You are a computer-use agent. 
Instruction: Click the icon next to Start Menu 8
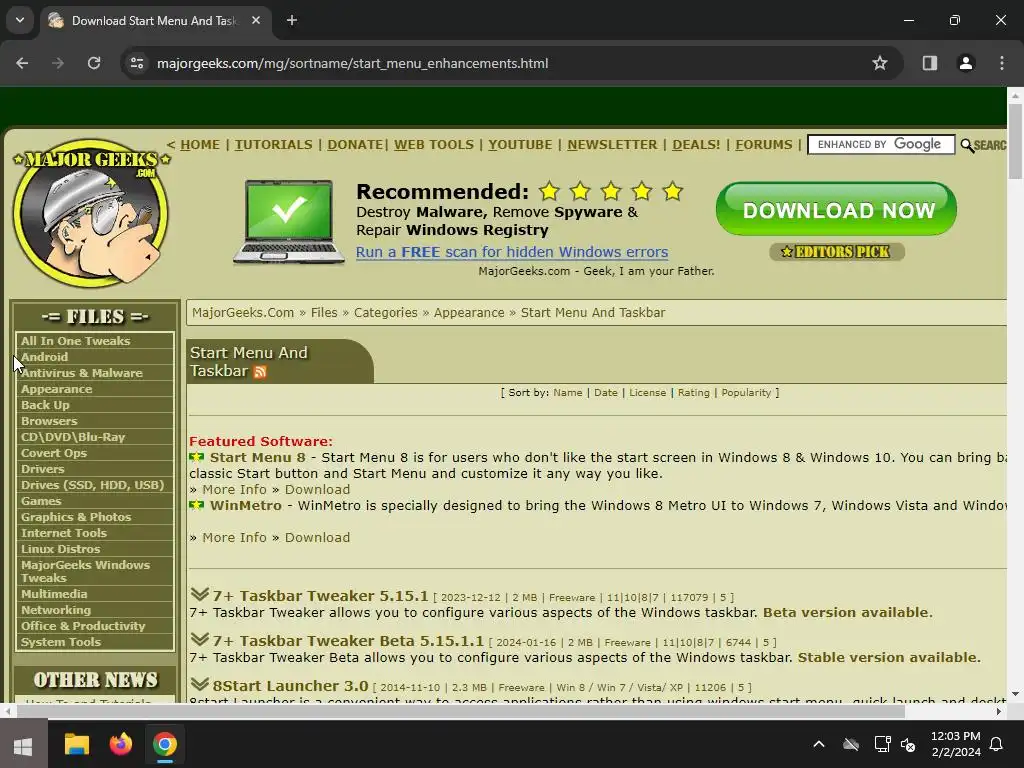coord(197,457)
